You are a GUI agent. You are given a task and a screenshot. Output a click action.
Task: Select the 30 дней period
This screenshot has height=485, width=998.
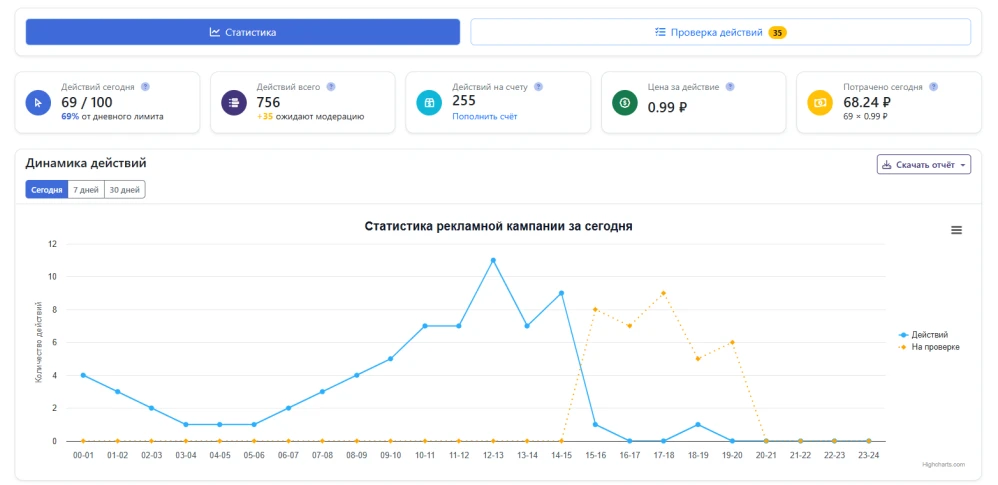[125, 190]
